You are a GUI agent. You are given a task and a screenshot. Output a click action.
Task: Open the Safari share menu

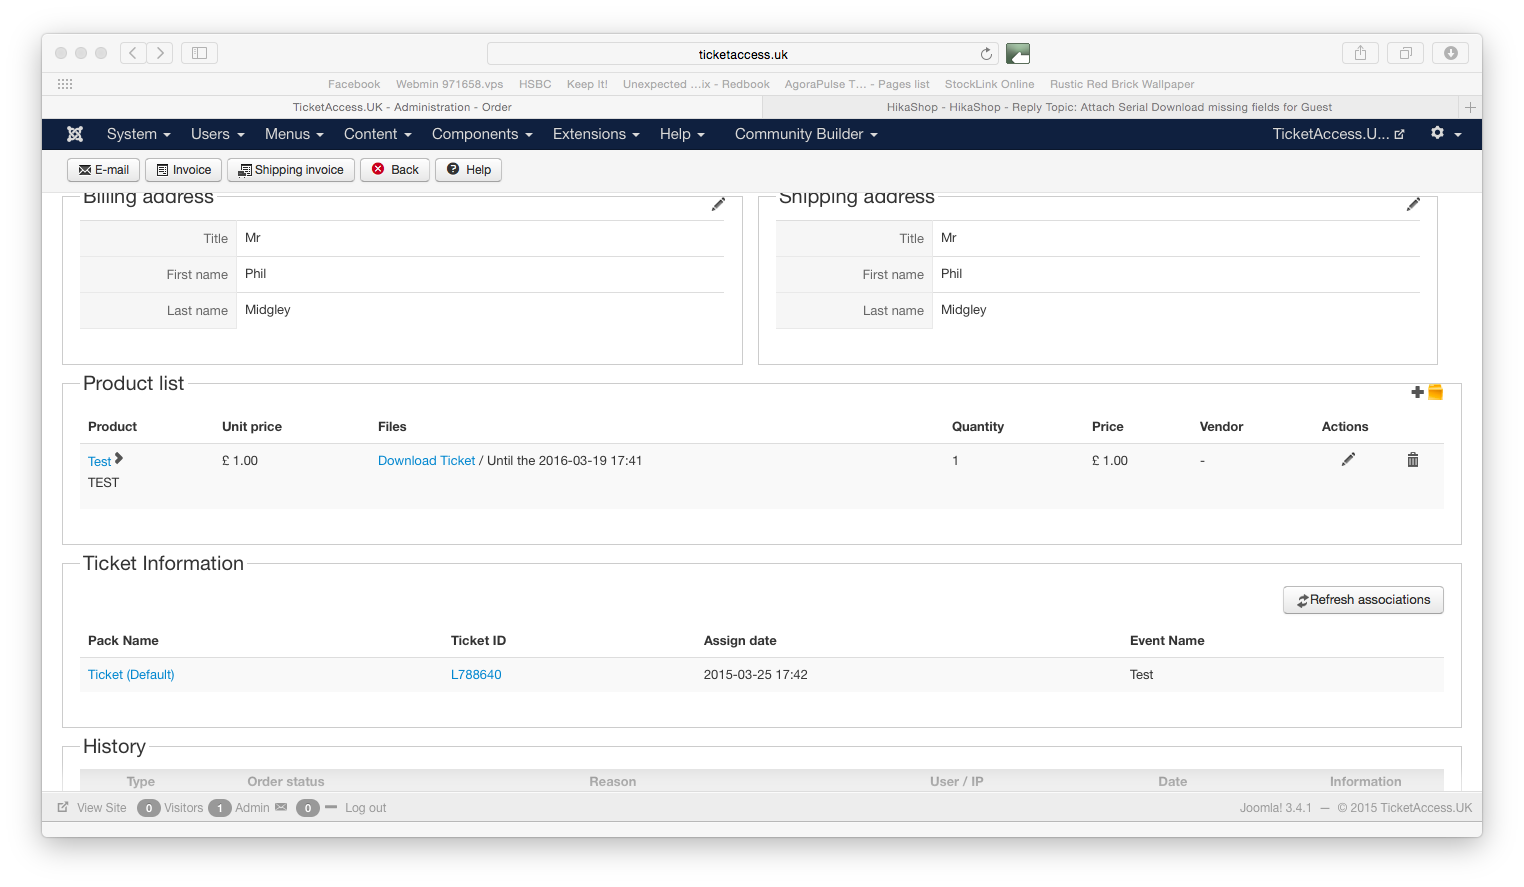tap(1360, 53)
